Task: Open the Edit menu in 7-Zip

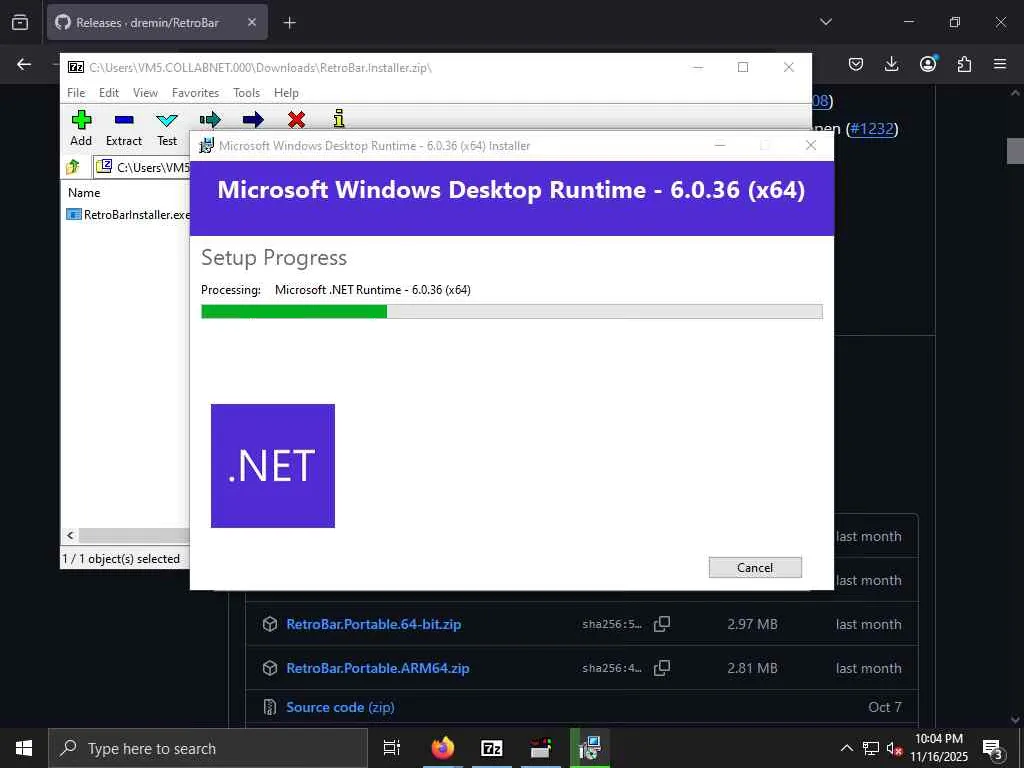Action: (x=108, y=93)
